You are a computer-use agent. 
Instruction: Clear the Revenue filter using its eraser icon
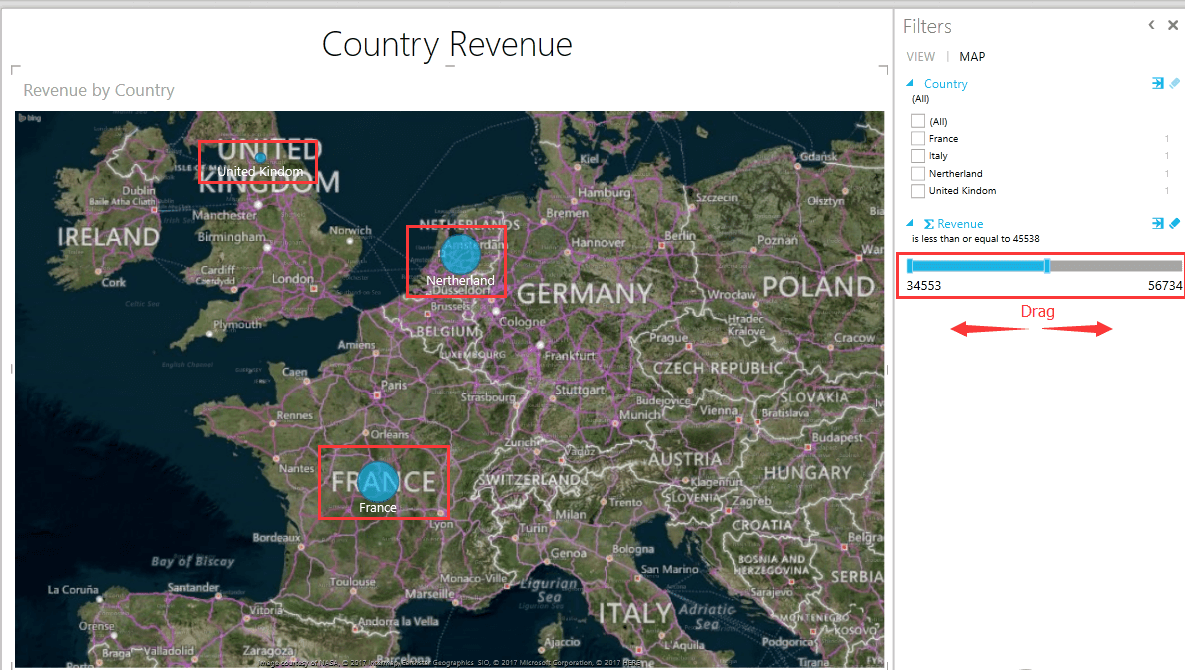(x=1174, y=223)
